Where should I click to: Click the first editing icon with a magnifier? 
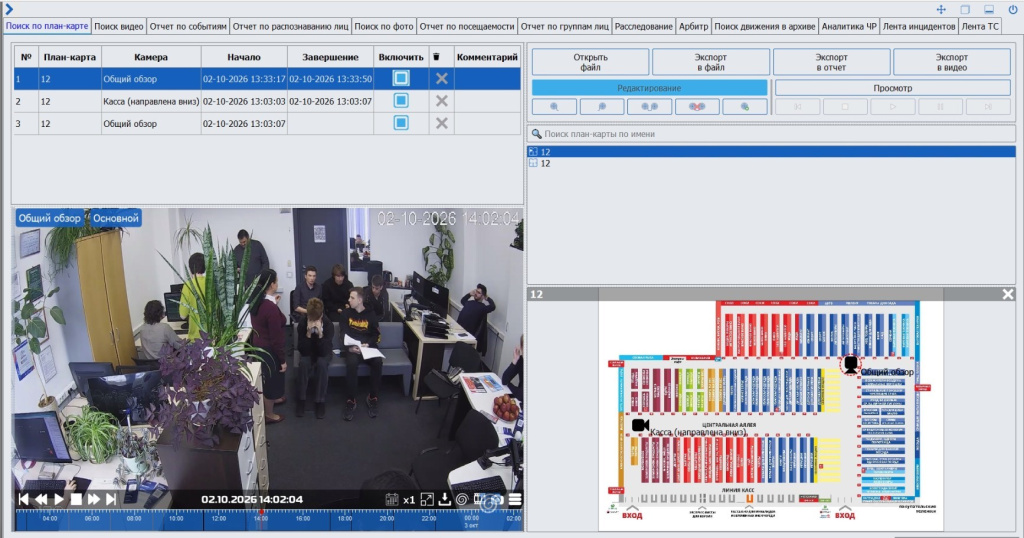click(554, 106)
